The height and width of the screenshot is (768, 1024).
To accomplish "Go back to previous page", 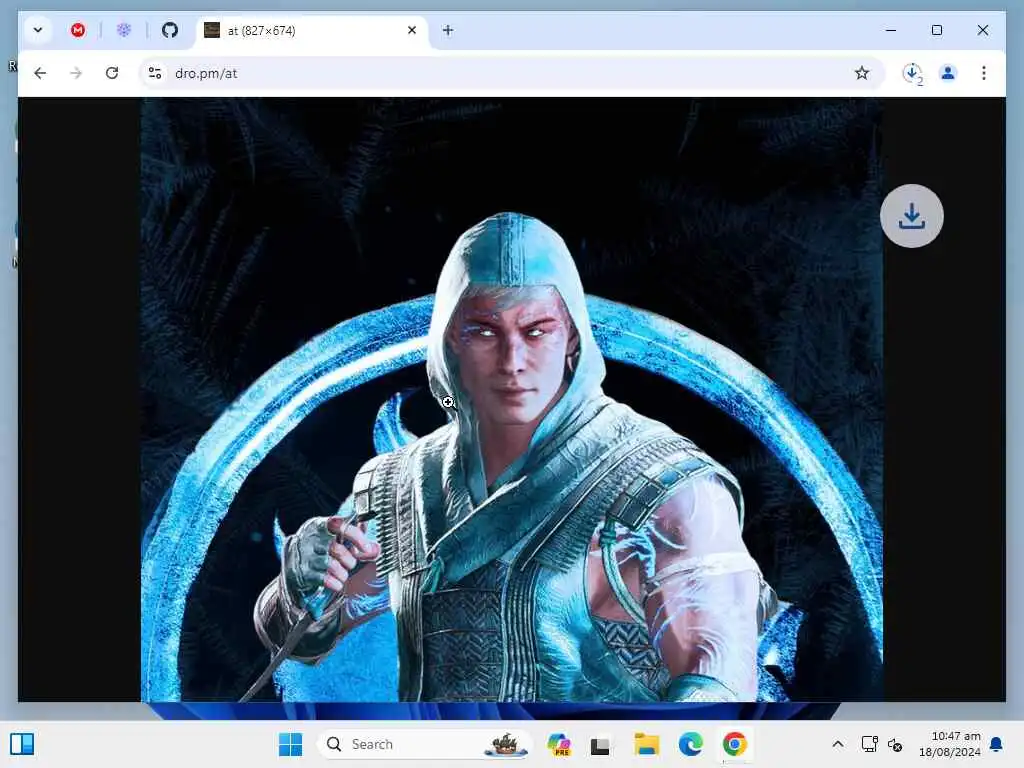I will coord(40,73).
